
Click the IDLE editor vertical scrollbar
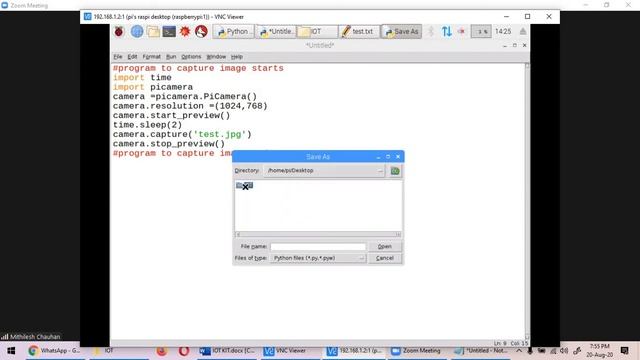pos(527,201)
